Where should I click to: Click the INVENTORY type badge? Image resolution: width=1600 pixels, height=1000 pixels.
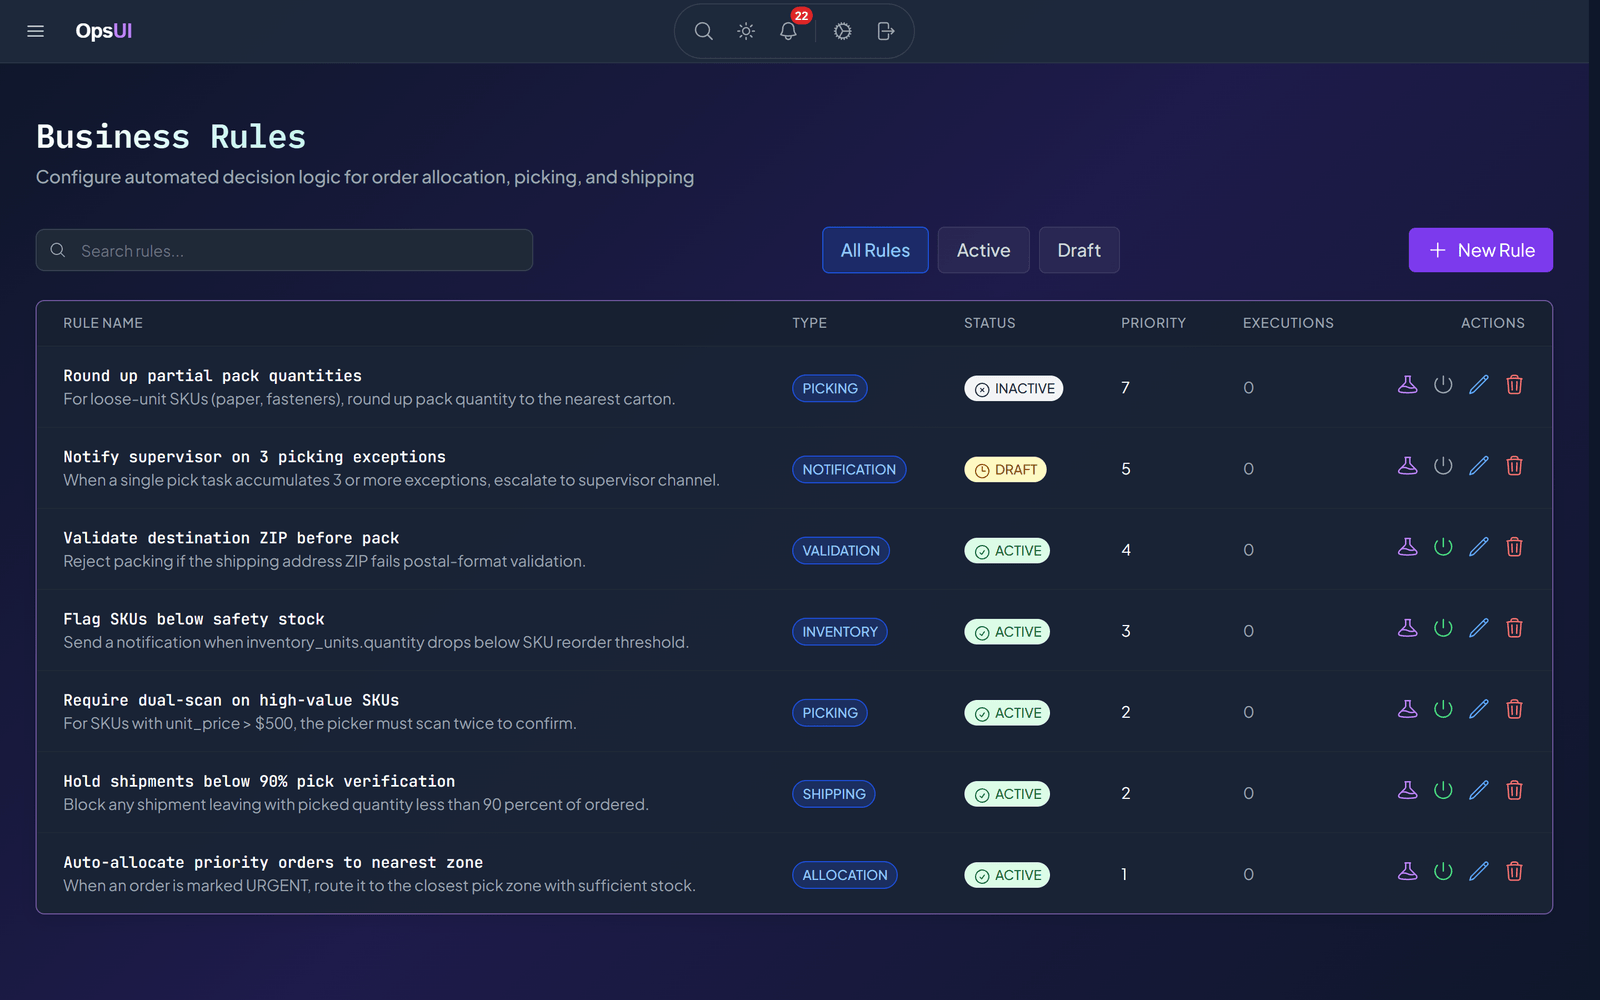pyautogui.click(x=840, y=631)
